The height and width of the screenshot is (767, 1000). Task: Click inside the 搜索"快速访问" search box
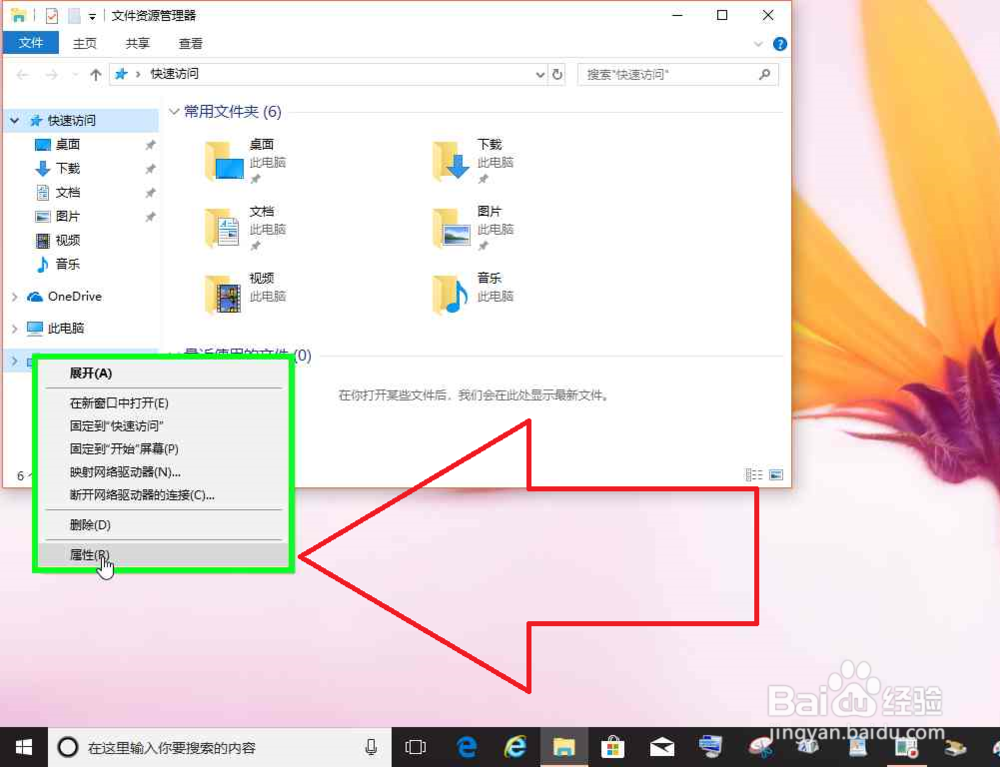pyautogui.click(x=670, y=74)
